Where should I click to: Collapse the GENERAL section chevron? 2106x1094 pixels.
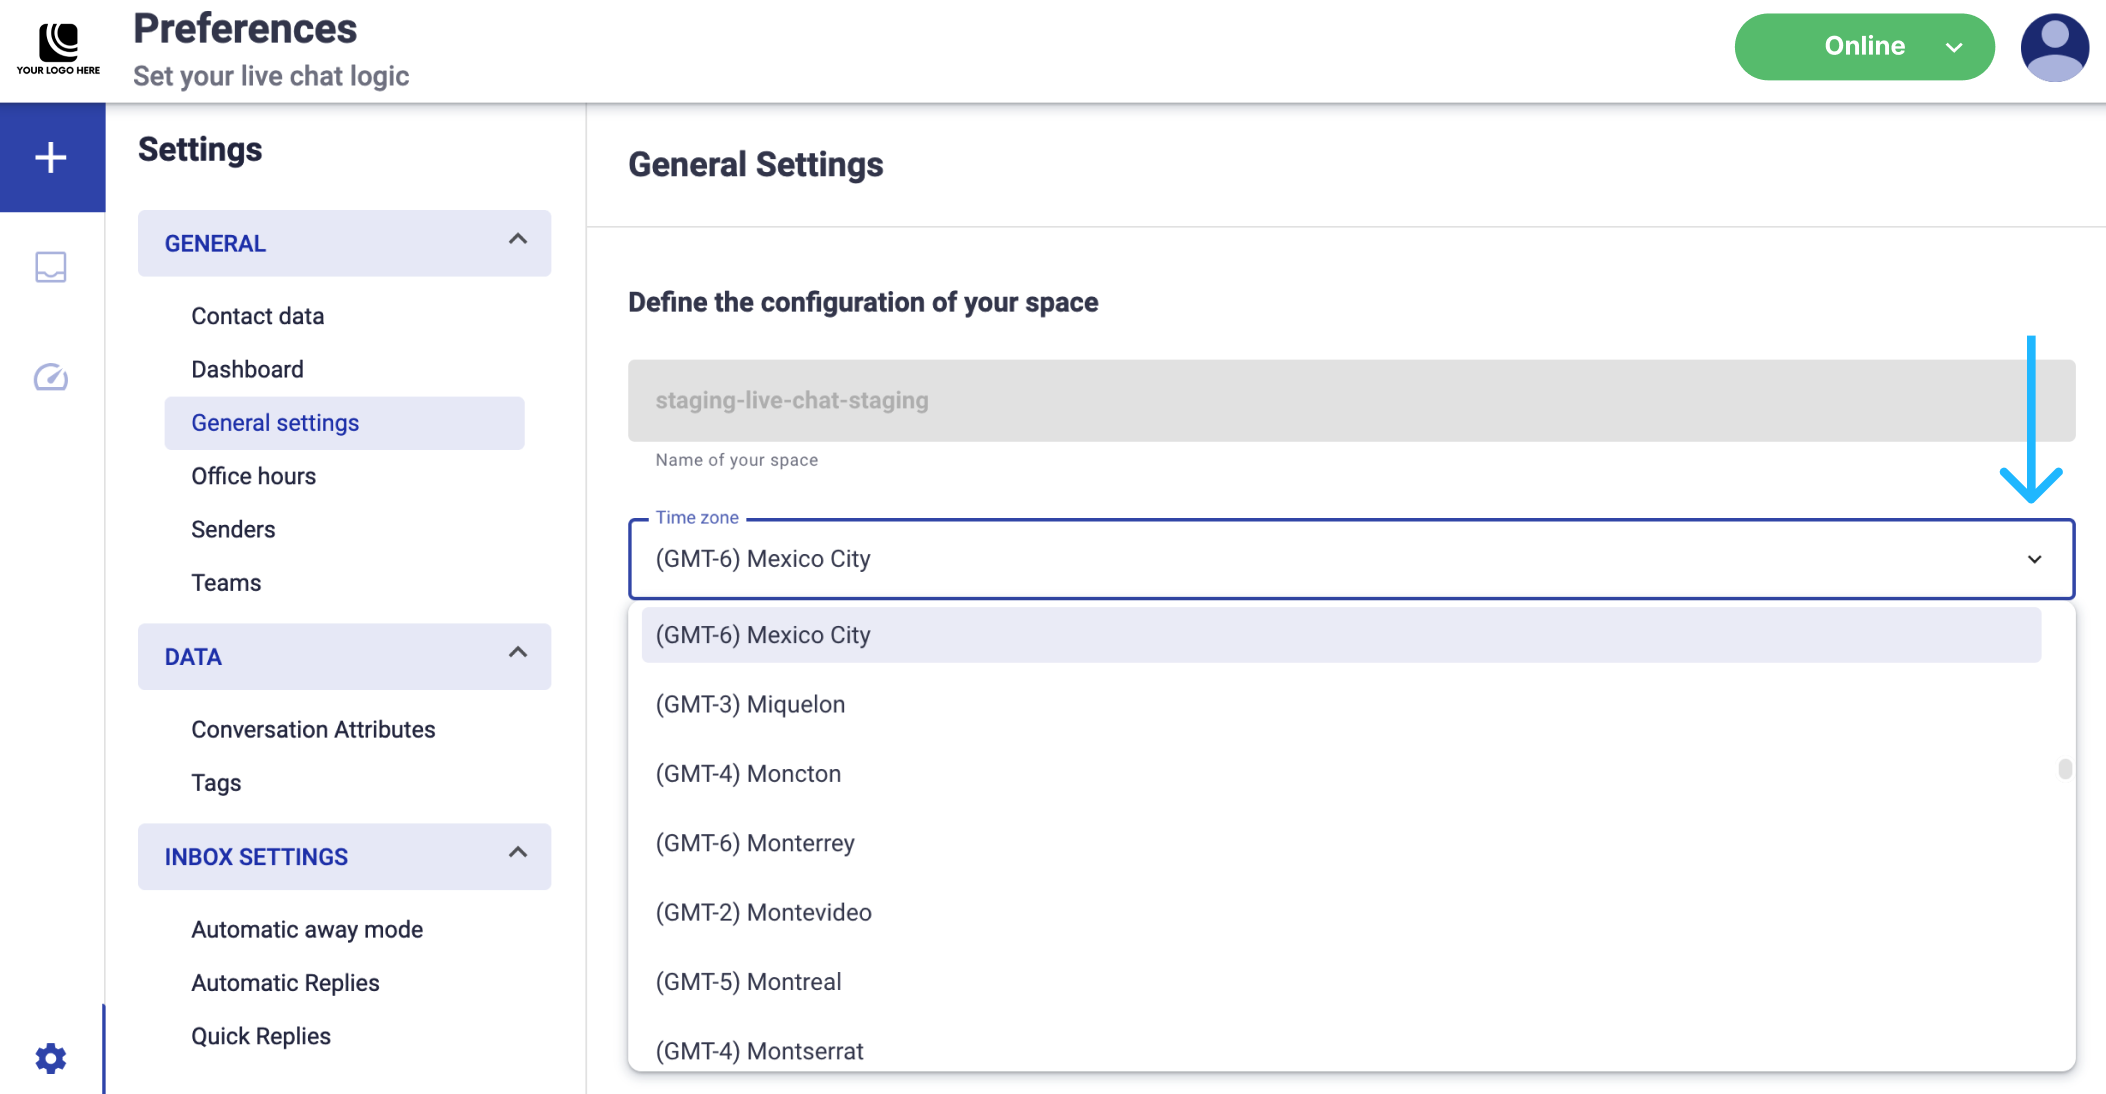coord(518,240)
